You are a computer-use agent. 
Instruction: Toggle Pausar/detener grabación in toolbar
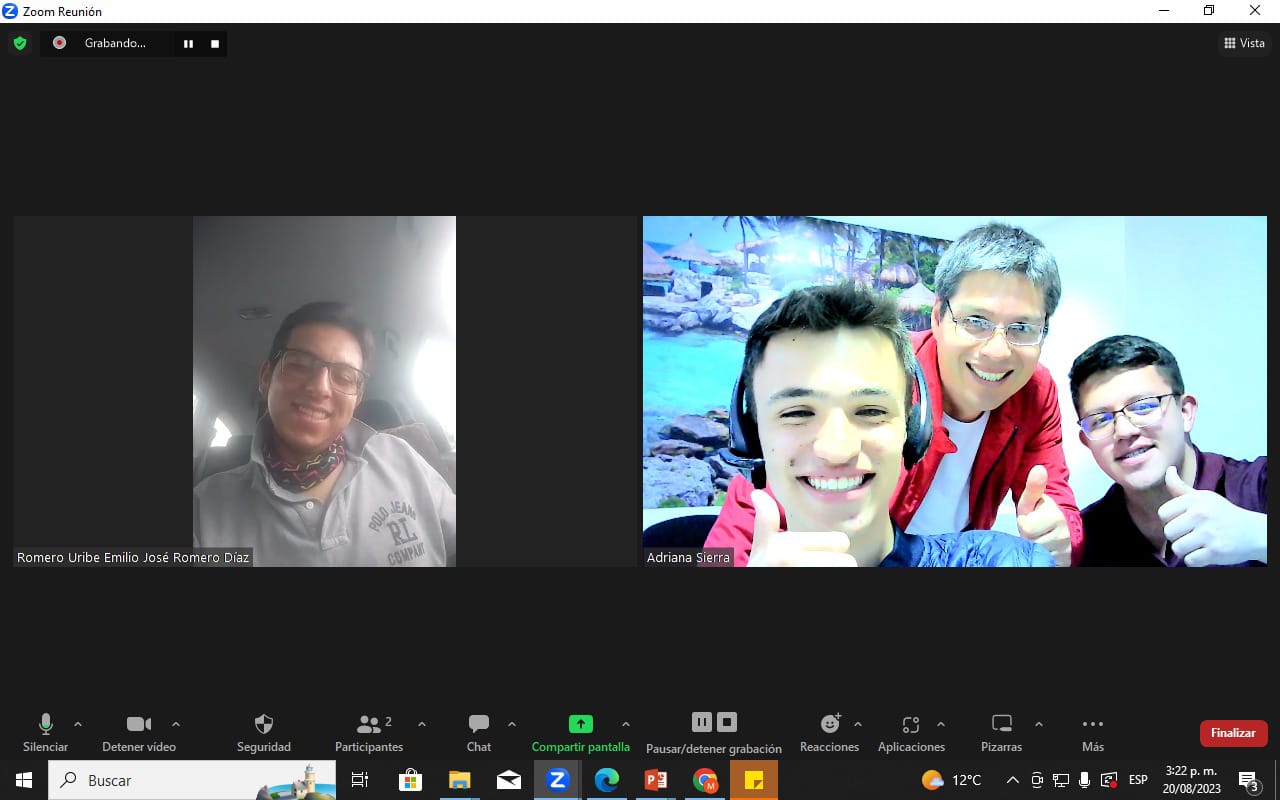tap(714, 732)
